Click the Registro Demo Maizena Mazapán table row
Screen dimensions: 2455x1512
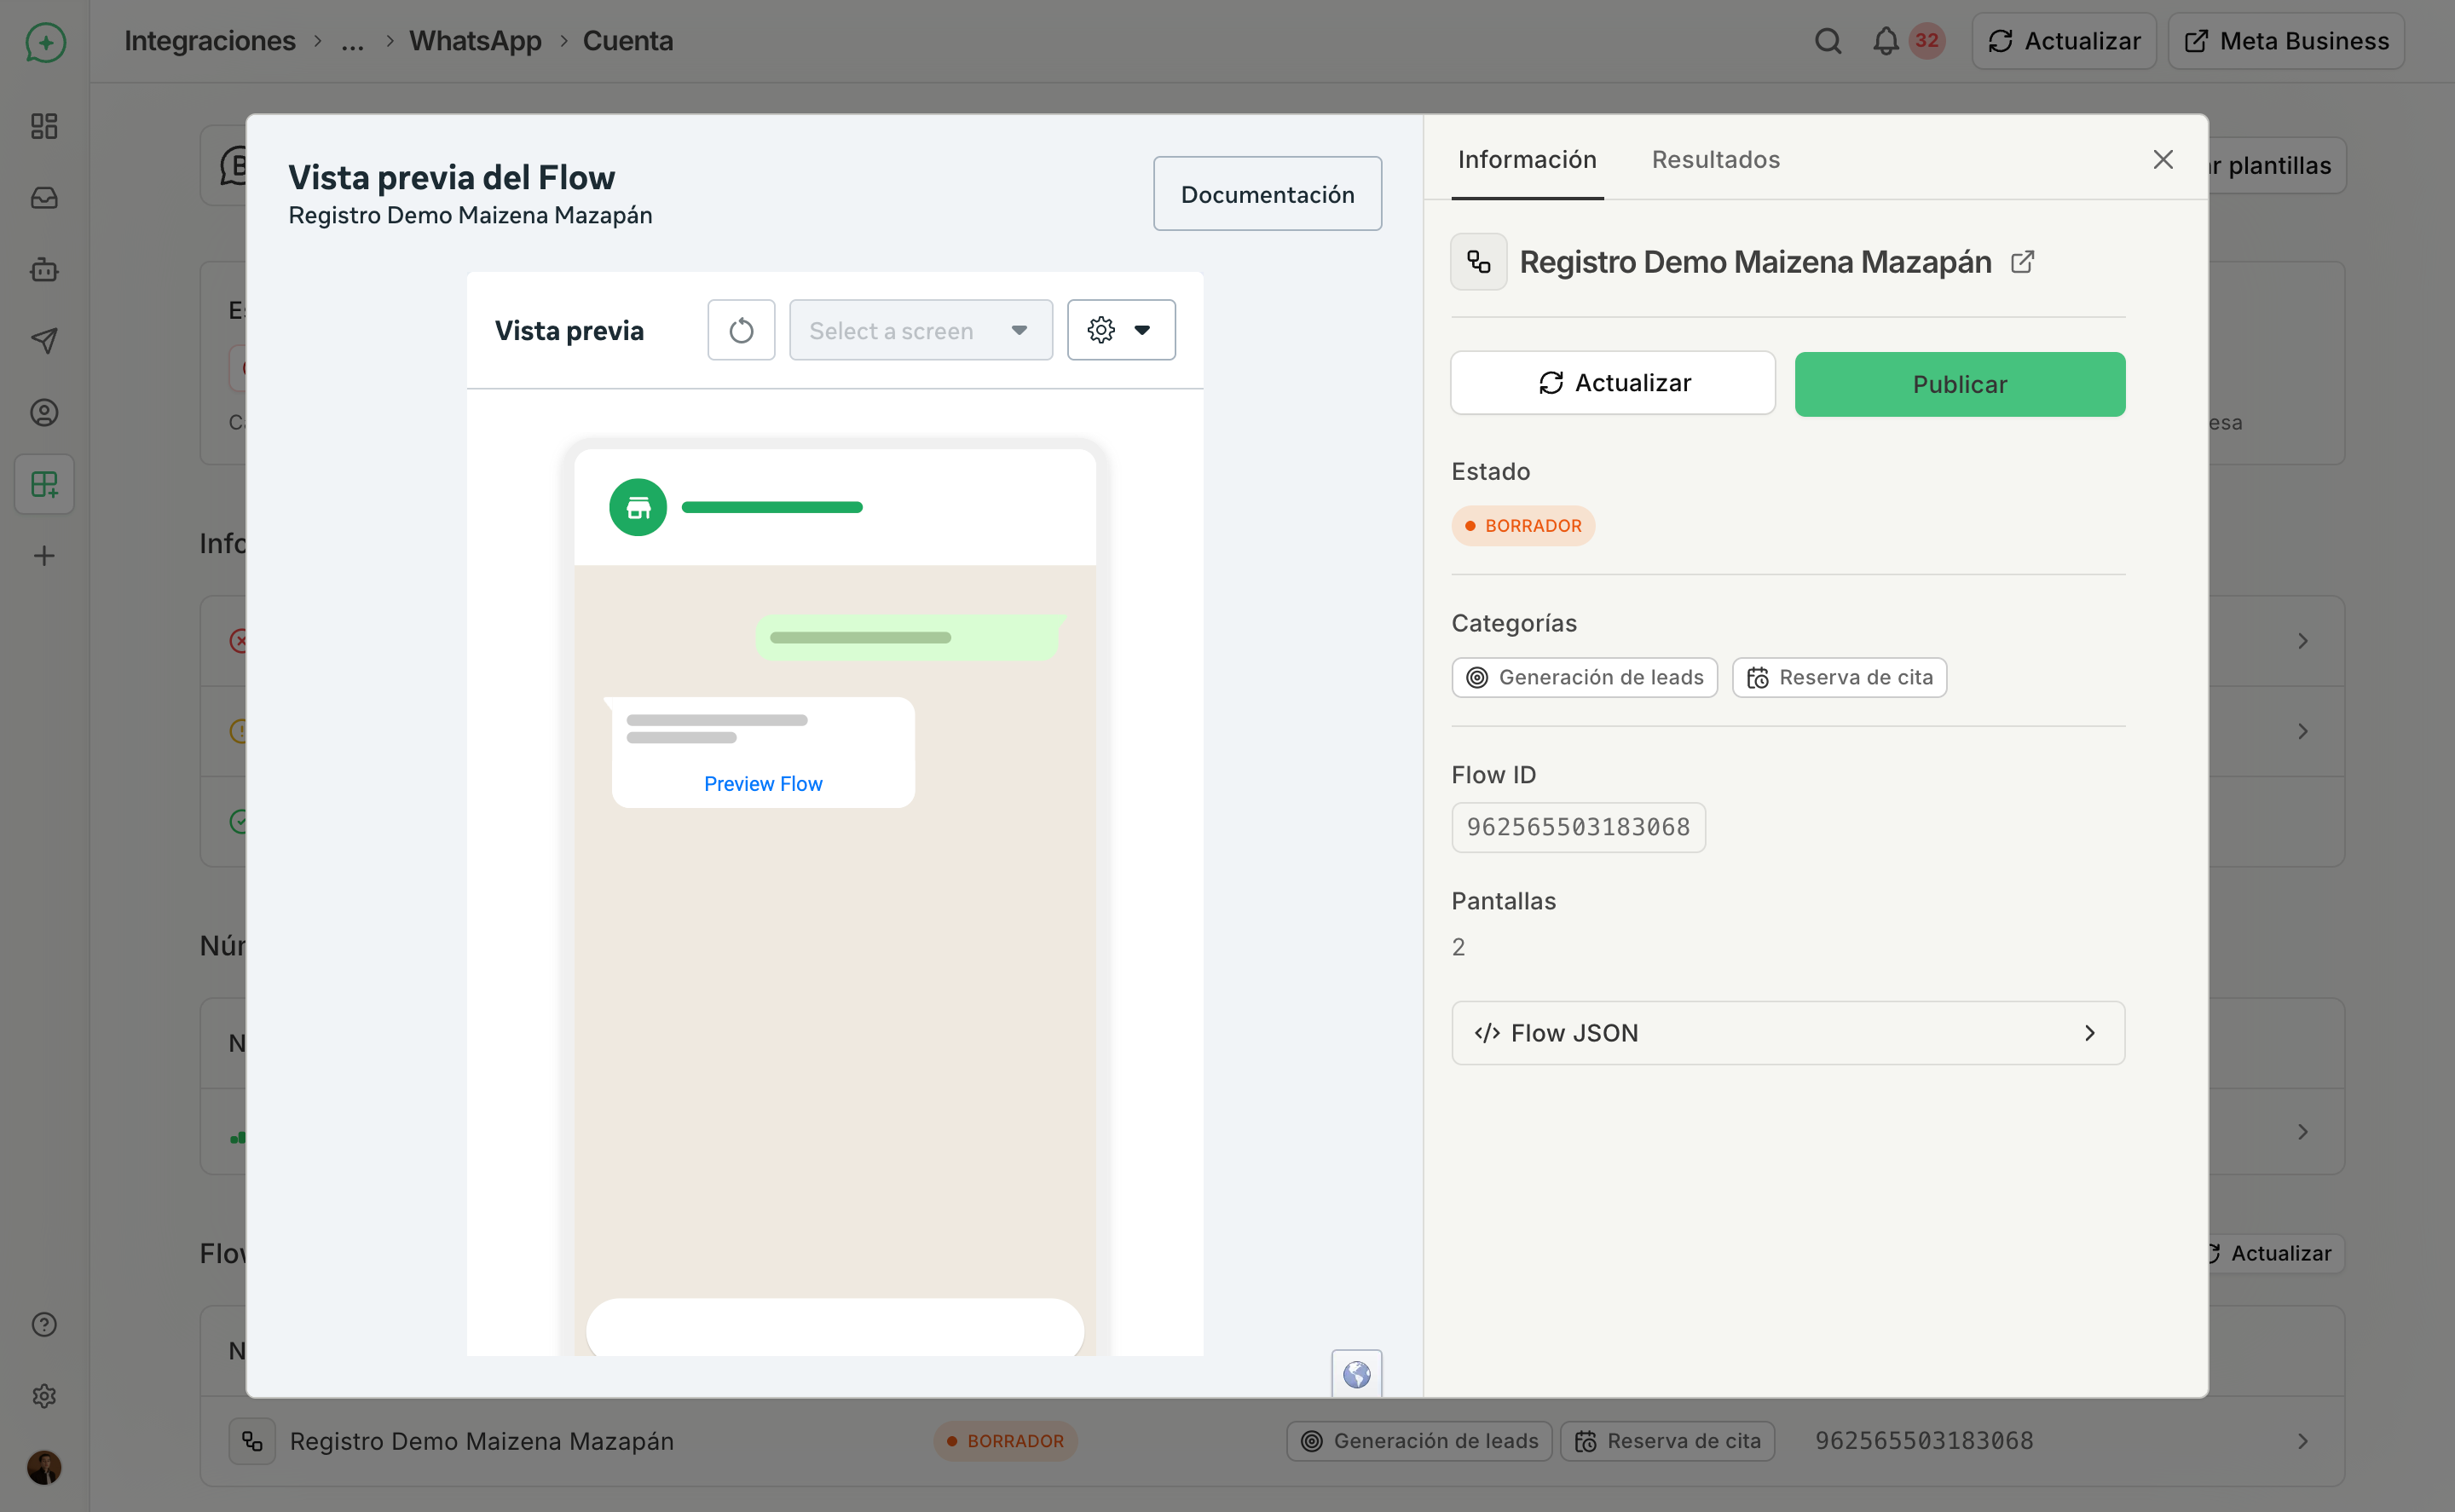1272,1441
